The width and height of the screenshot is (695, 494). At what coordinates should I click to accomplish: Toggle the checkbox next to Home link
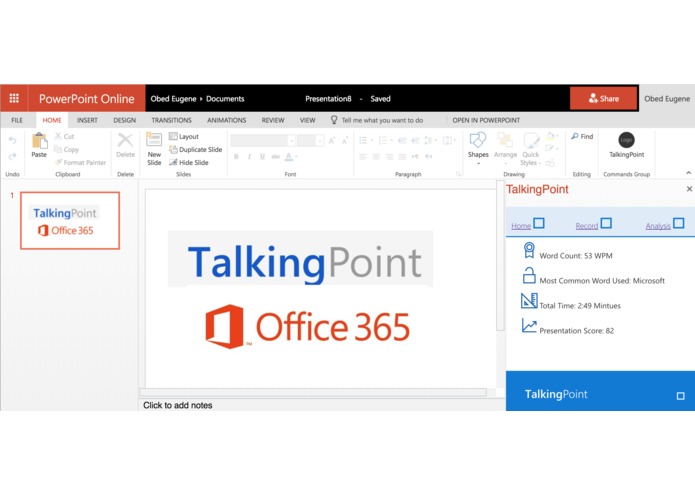[x=539, y=223]
